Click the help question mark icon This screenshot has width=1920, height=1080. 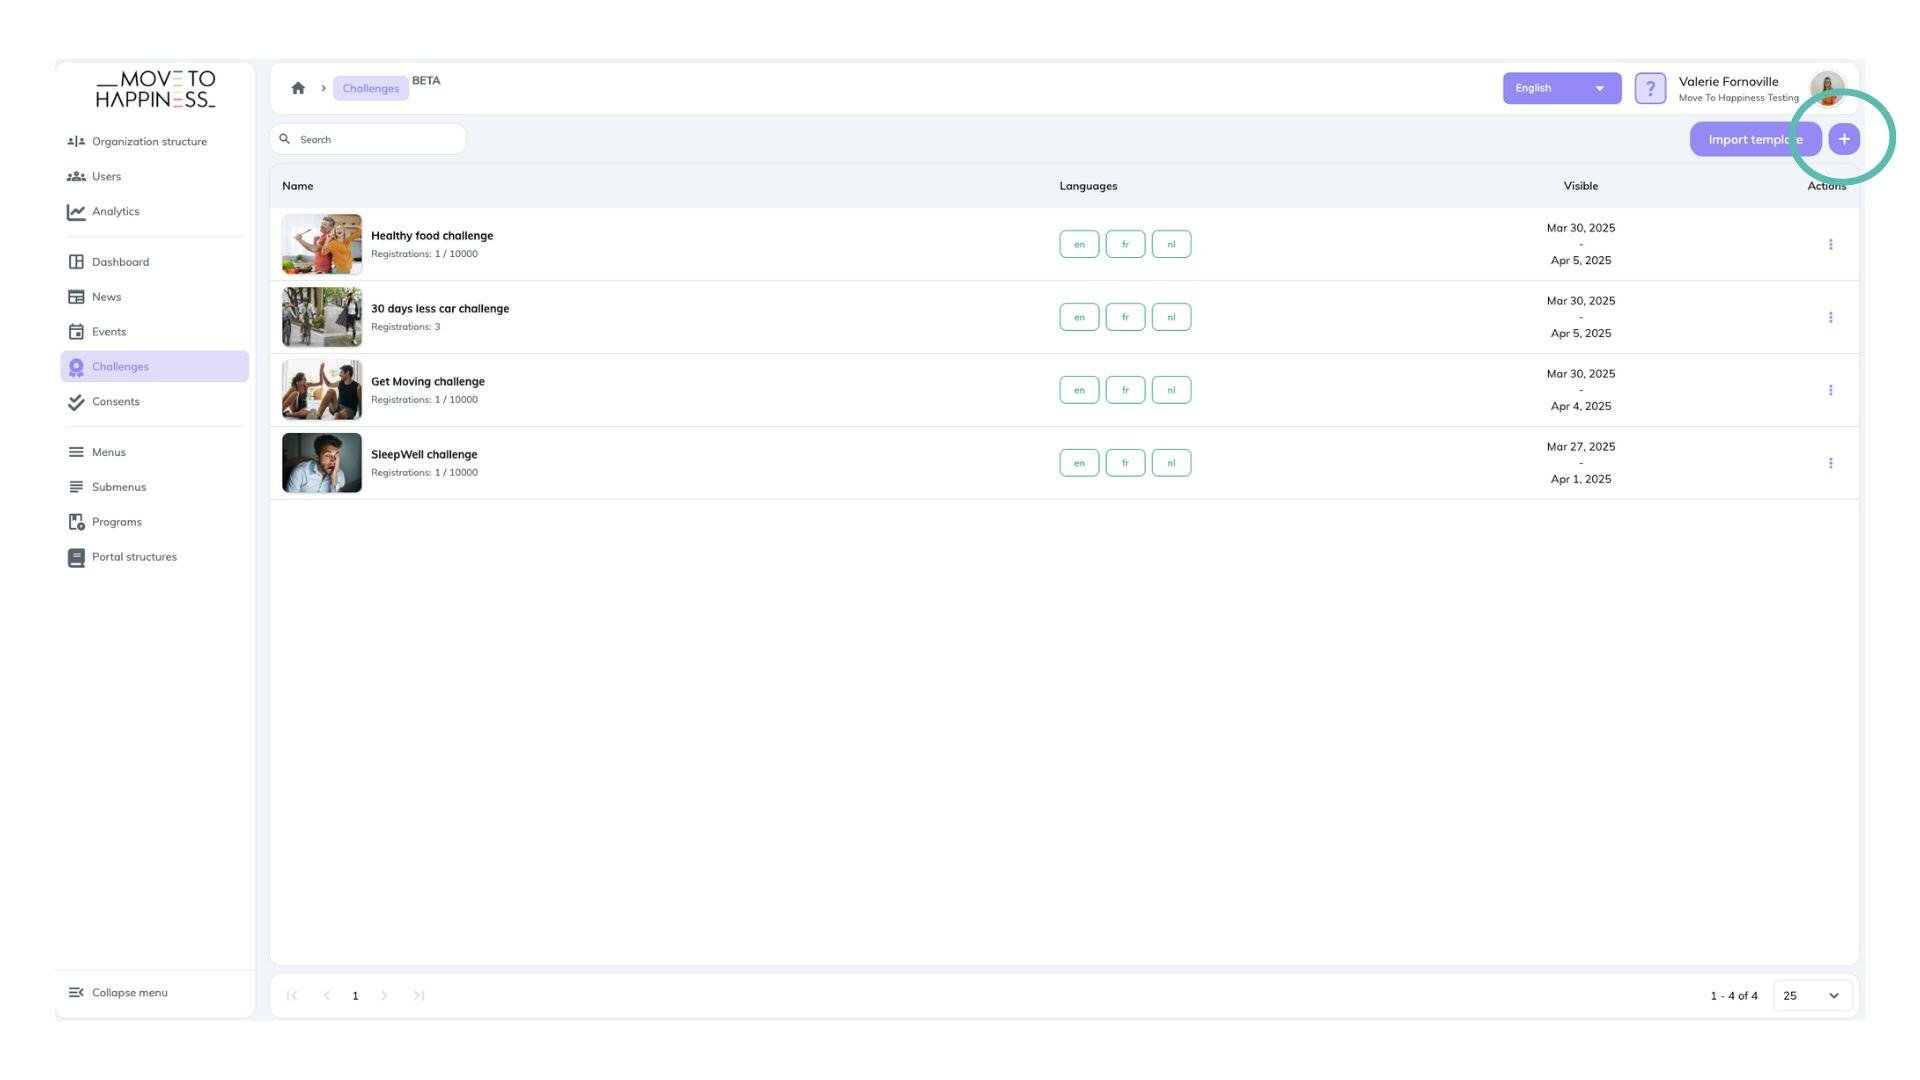point(1650,88)
